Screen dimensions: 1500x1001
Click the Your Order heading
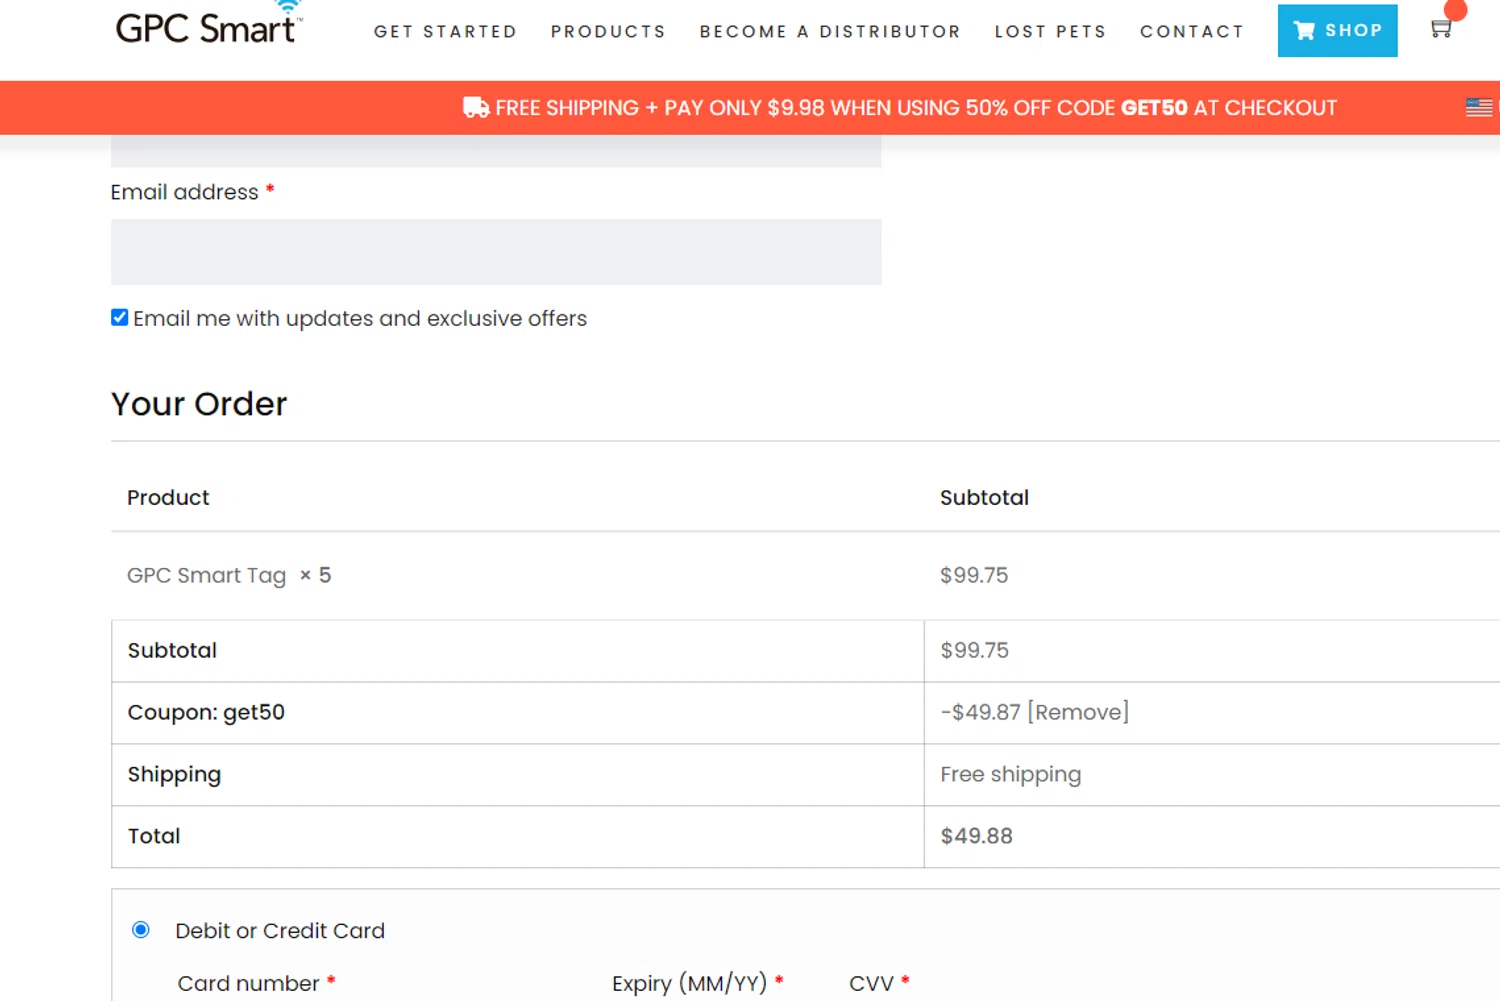199,404
